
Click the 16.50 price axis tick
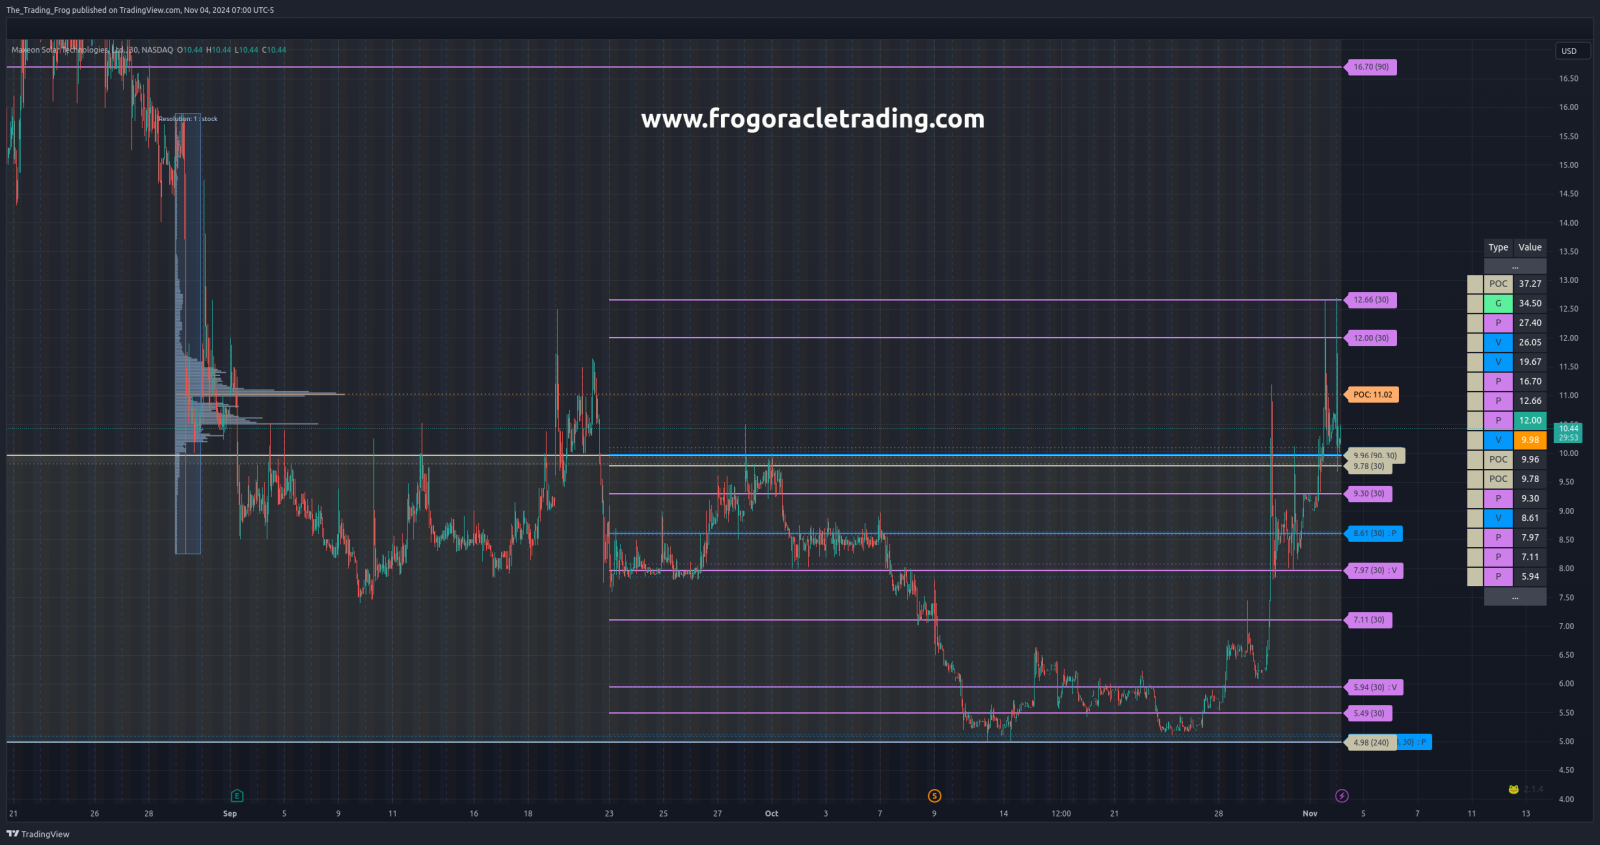[x=1568, y=78]
